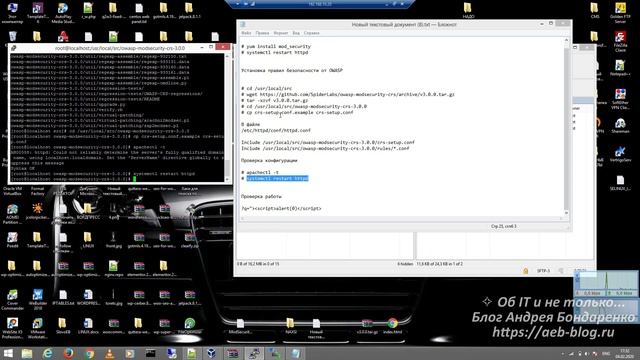Open the WeBuilder 2018 desktop icon
This screenshot has height=360, width=640.
tap(37, 299)
